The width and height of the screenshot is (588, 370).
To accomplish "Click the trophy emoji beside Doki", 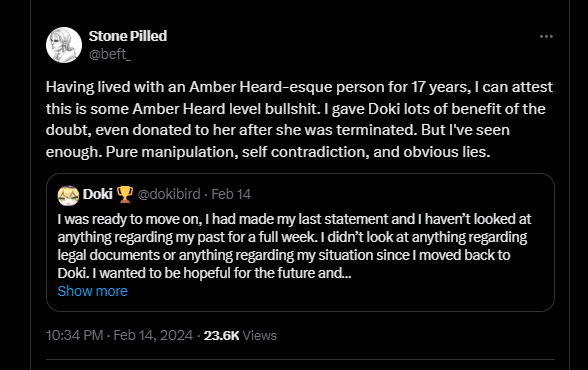I will point(124,194).
